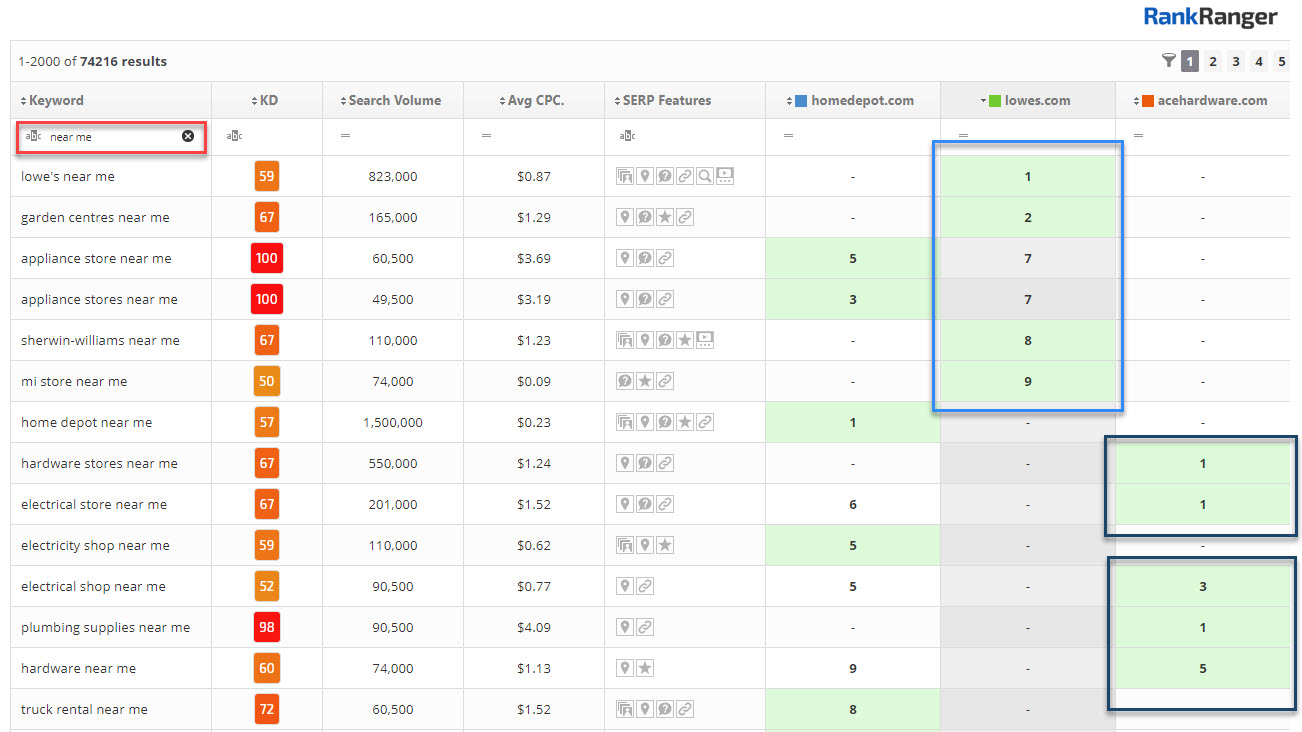Click the orange acehardware.com color square

pos(1148,101)
